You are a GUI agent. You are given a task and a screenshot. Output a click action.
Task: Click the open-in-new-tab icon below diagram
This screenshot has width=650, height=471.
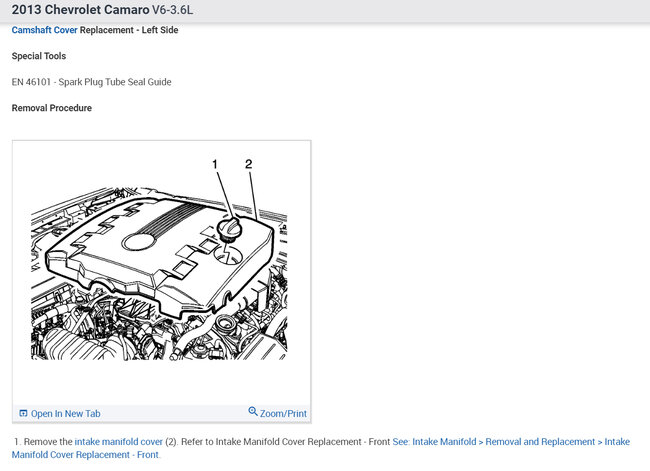pos(23,413)
